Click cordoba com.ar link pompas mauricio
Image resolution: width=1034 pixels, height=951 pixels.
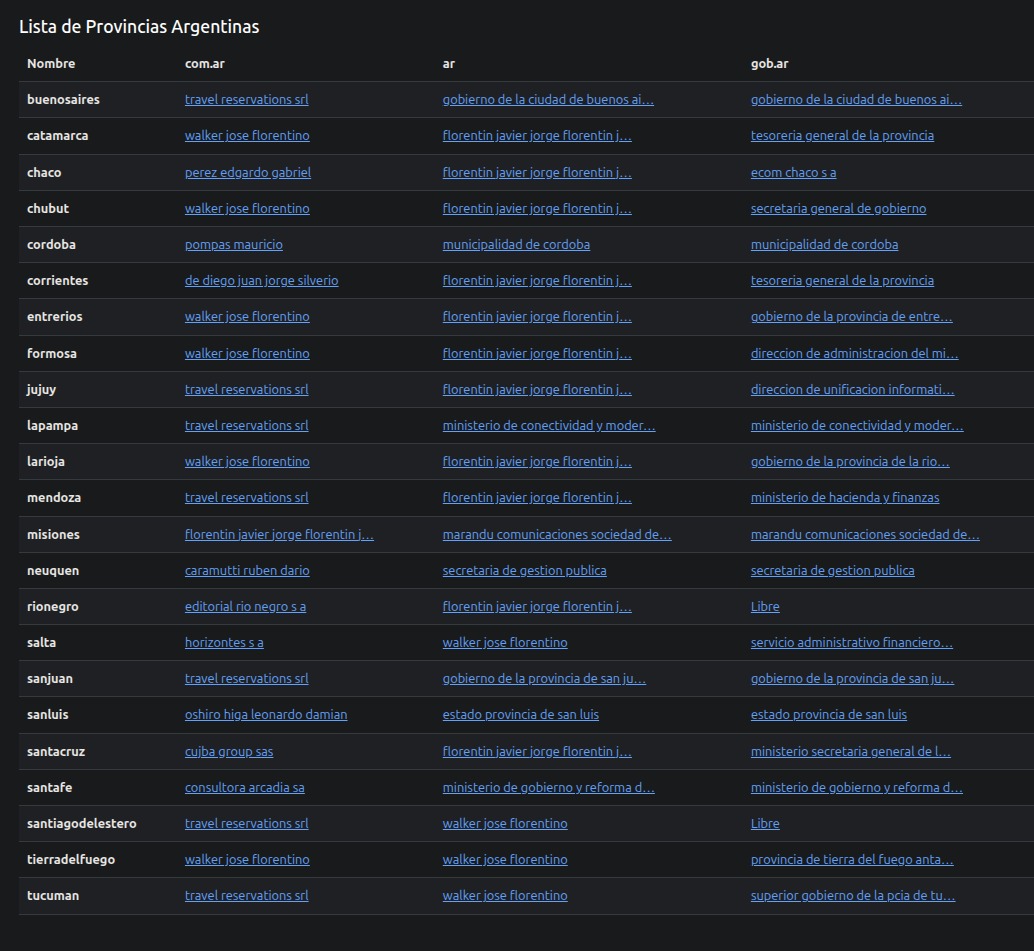click(233, 245)
